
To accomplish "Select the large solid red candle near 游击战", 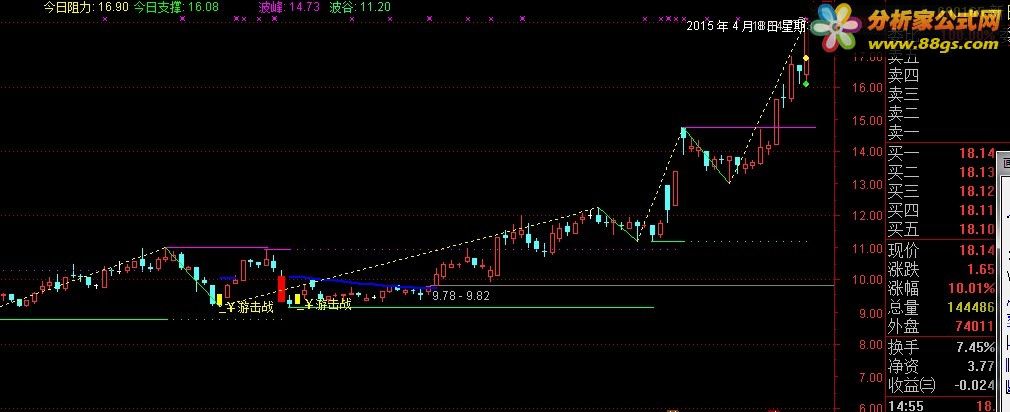I will (x=281, y=288).
